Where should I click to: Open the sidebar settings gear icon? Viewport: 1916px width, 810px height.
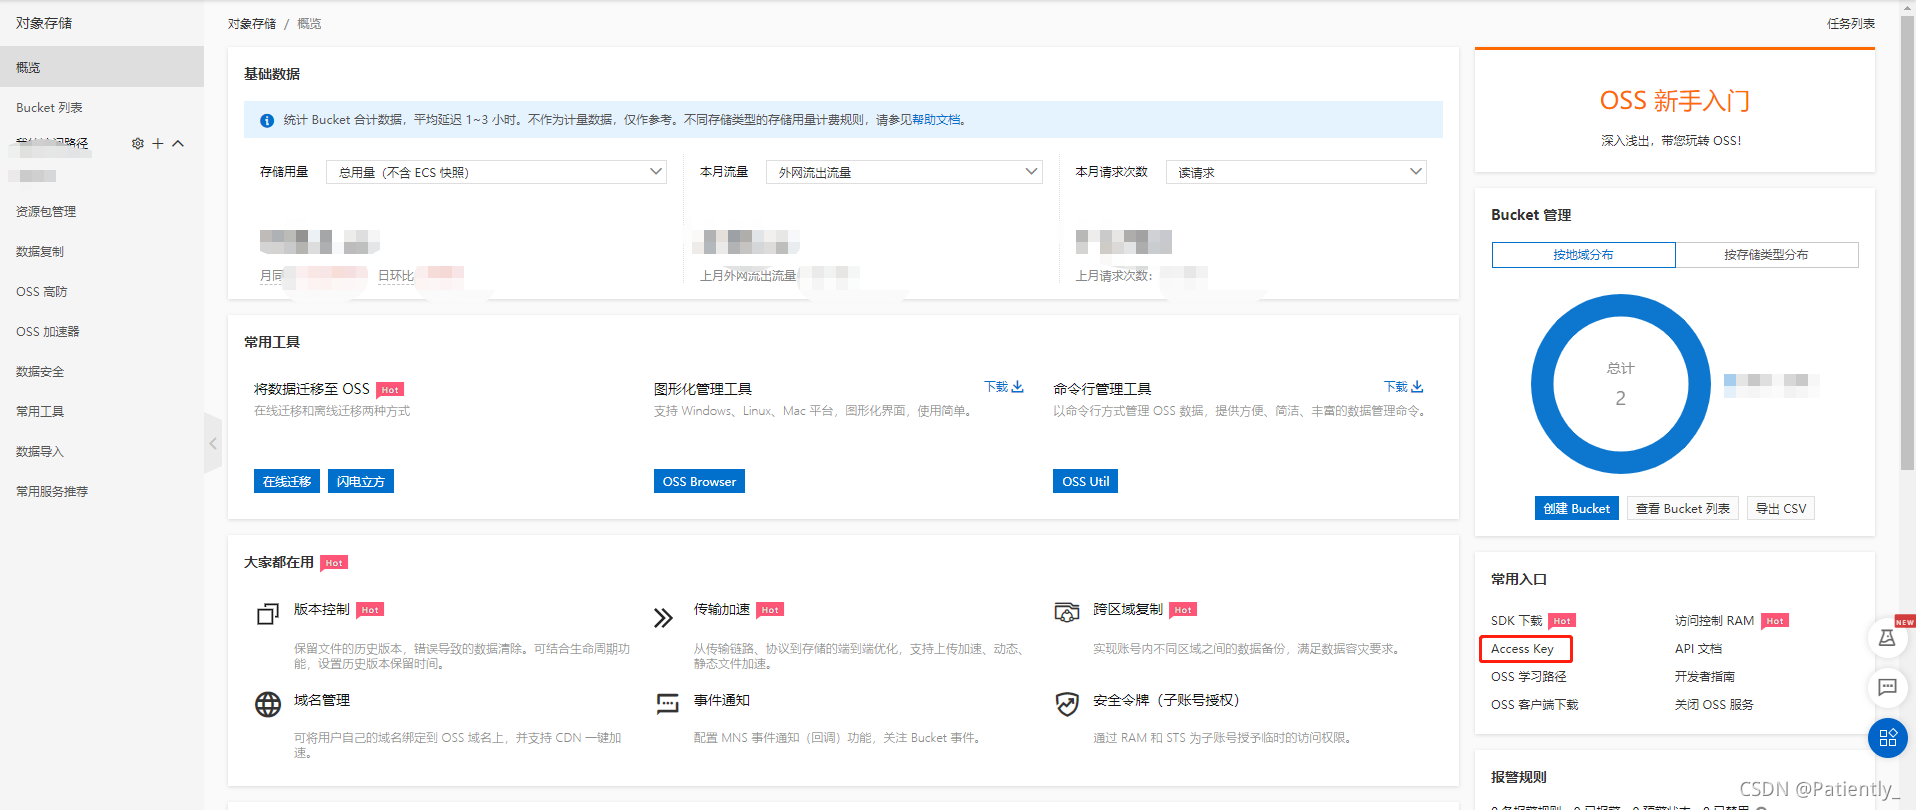[x=138, y=144]
